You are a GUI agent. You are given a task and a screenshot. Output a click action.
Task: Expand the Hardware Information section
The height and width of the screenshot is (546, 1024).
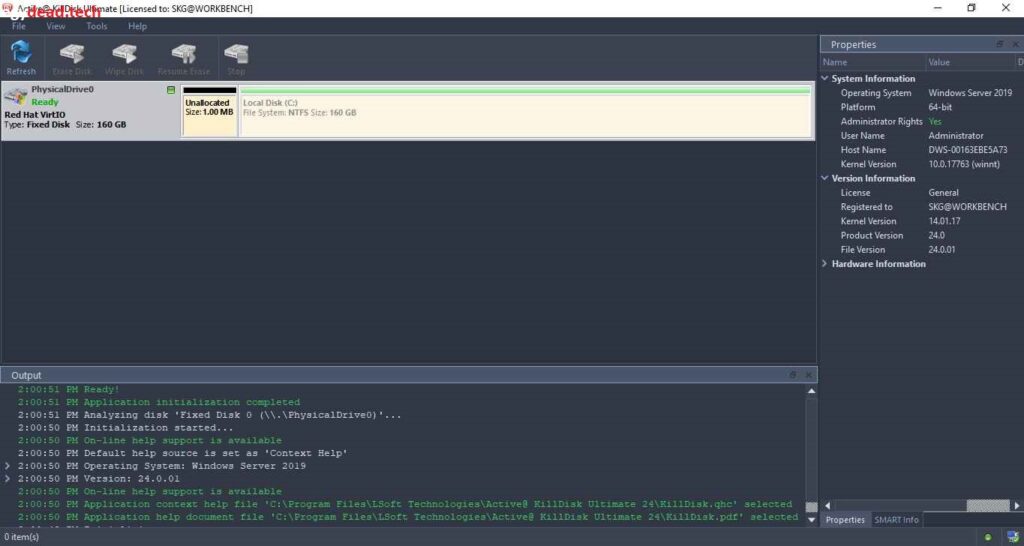825,264
